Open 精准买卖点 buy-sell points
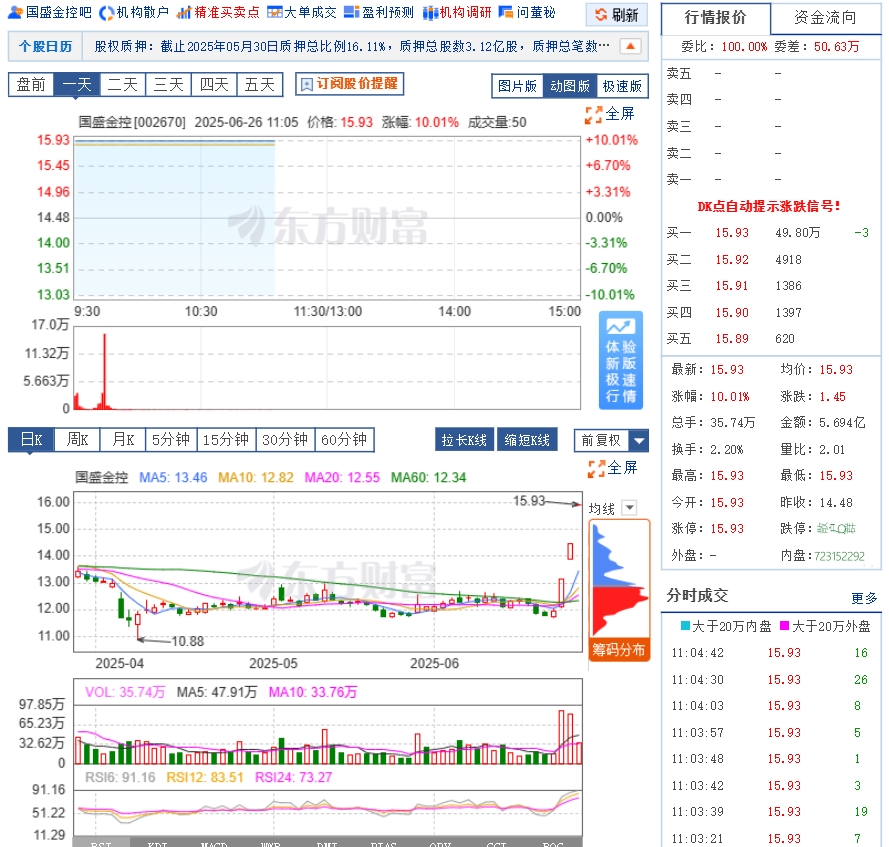The image size is (889, 847). coord(218,12)
